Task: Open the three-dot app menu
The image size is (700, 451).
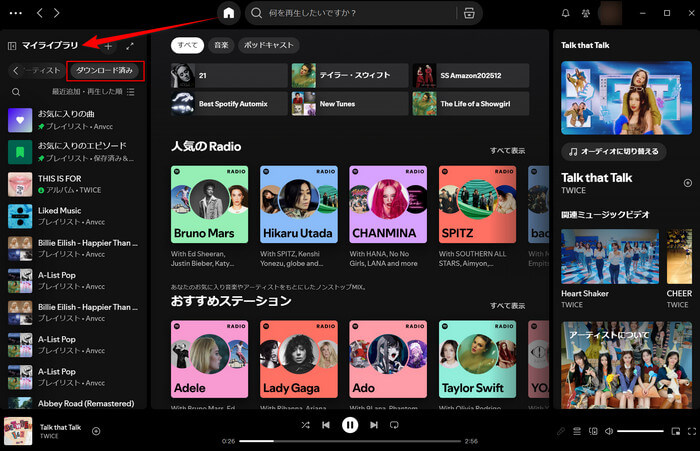Action: 16,13
